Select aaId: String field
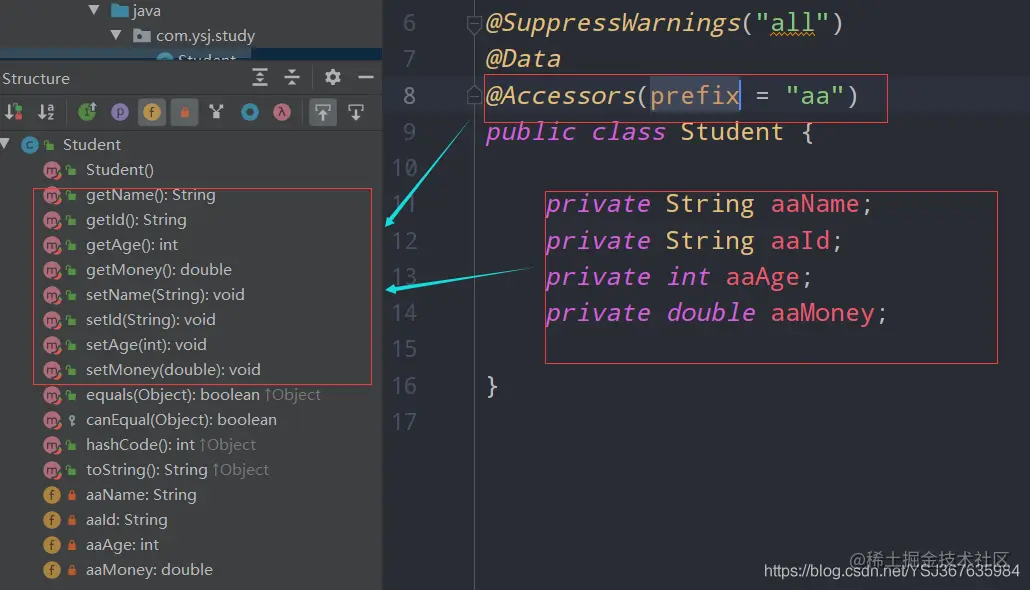Image resolution: width=1030 pixels, height=590 pixels. pos(126,519)
